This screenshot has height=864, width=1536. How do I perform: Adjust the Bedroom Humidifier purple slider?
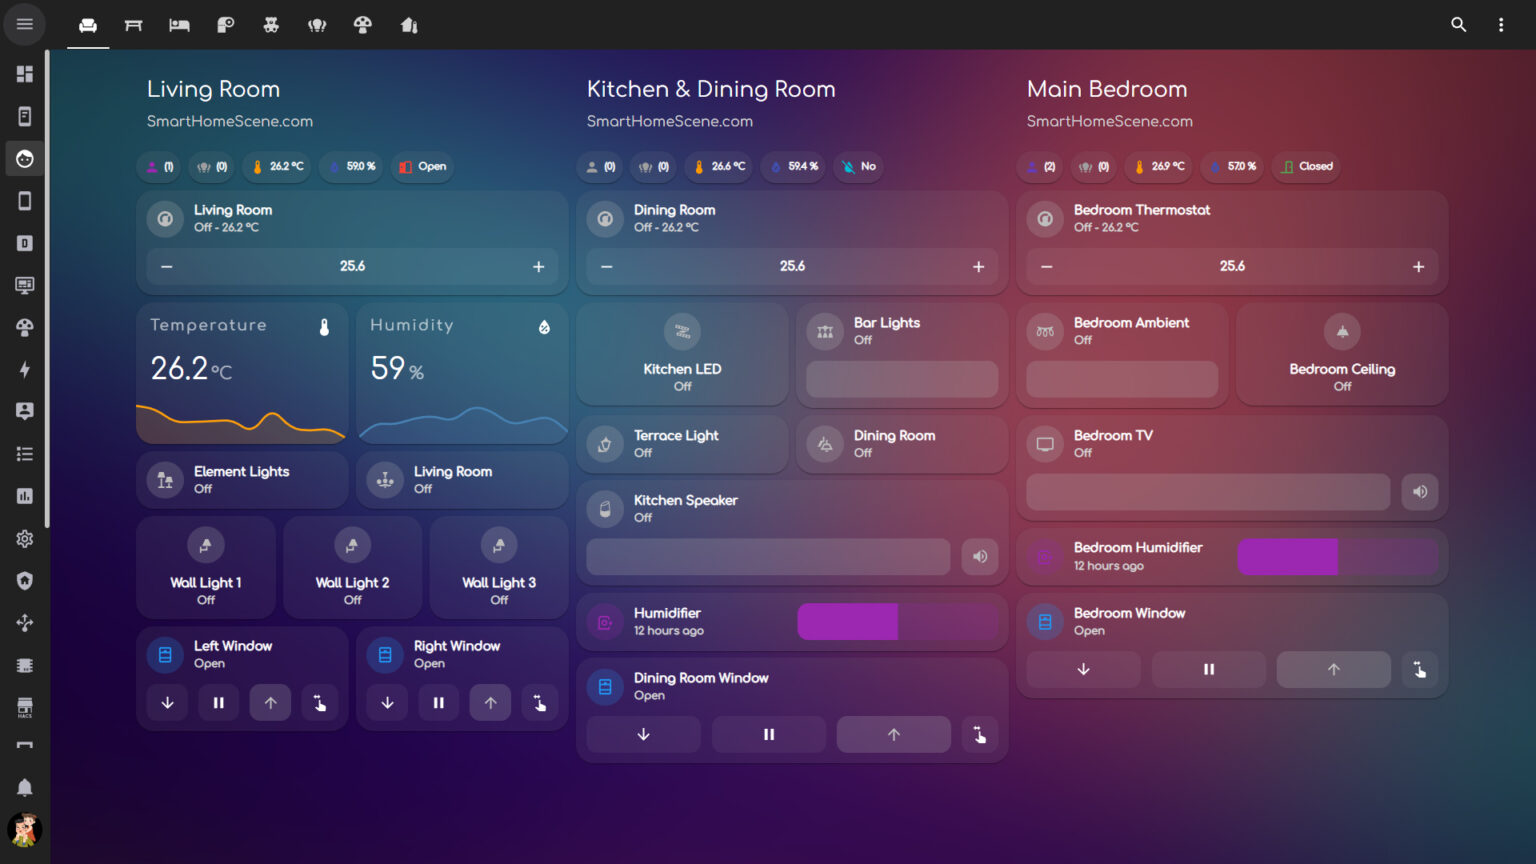click(1338, 557)
